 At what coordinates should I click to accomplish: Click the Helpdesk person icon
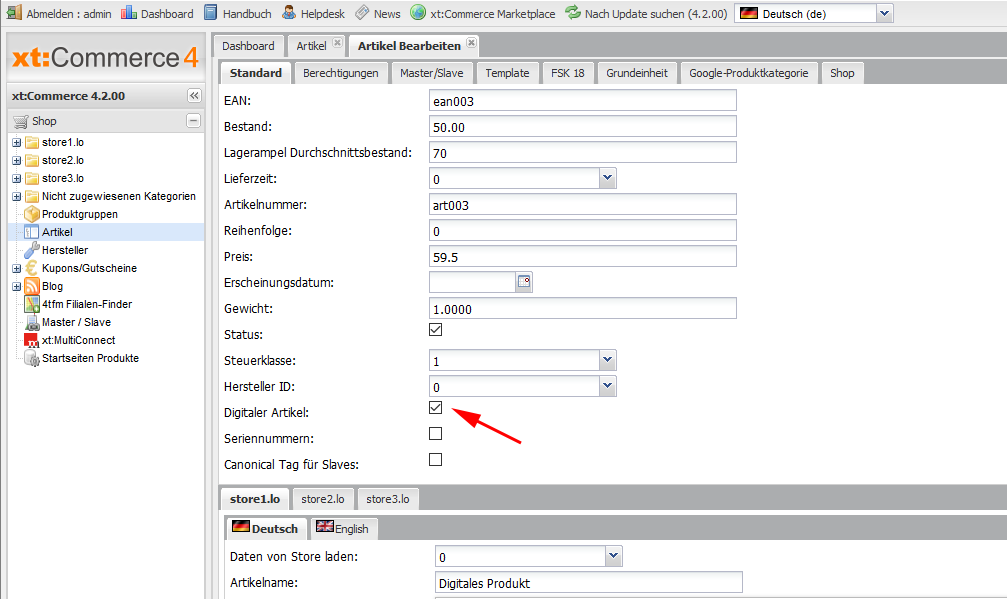coord(289,13)
